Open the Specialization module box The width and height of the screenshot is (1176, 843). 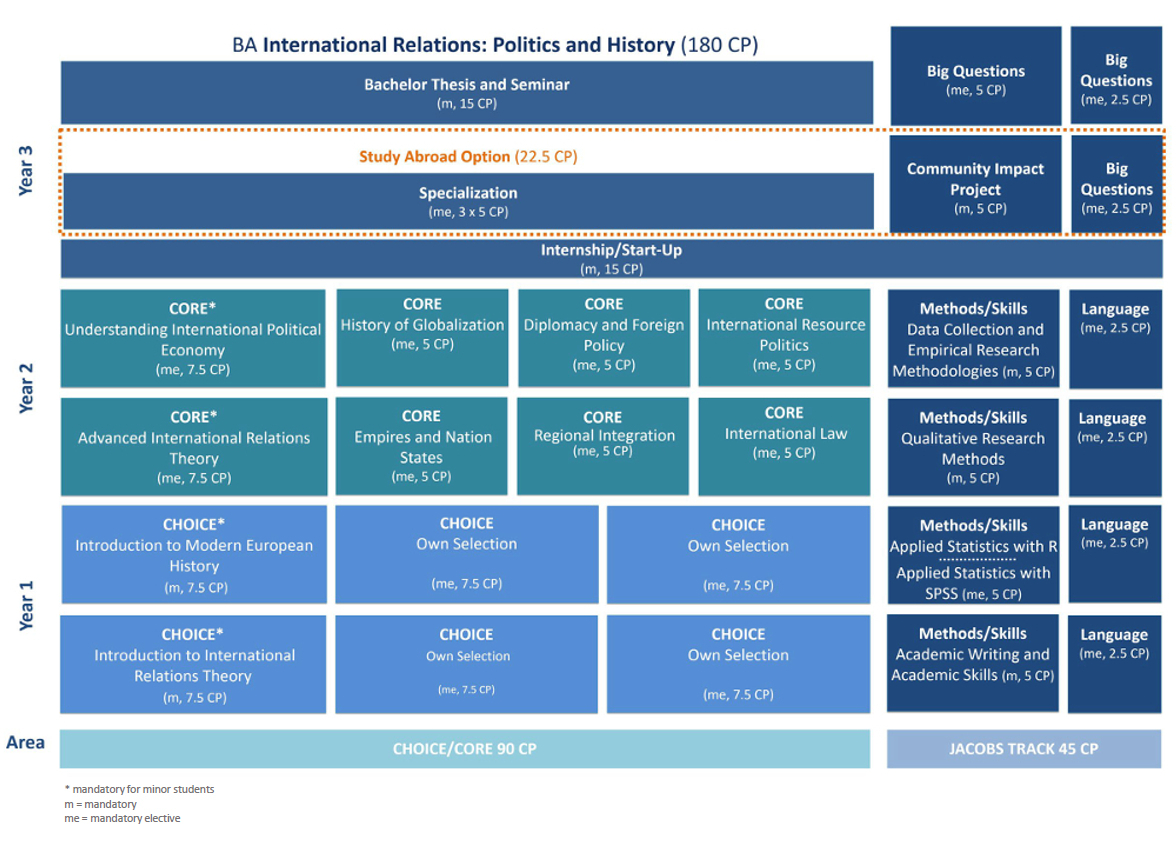click(467, 201)
